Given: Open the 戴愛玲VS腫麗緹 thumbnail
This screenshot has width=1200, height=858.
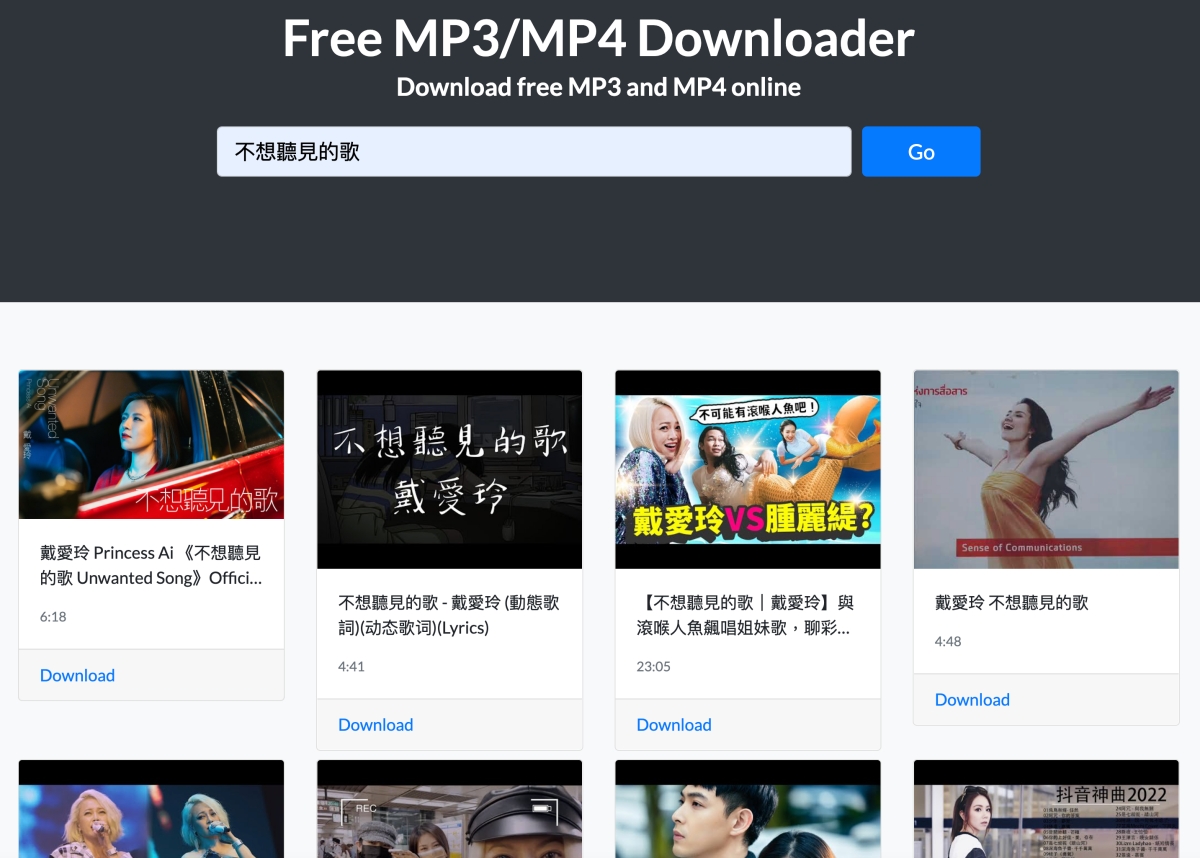Looking at the screenshot, I should tap(748, 470).
